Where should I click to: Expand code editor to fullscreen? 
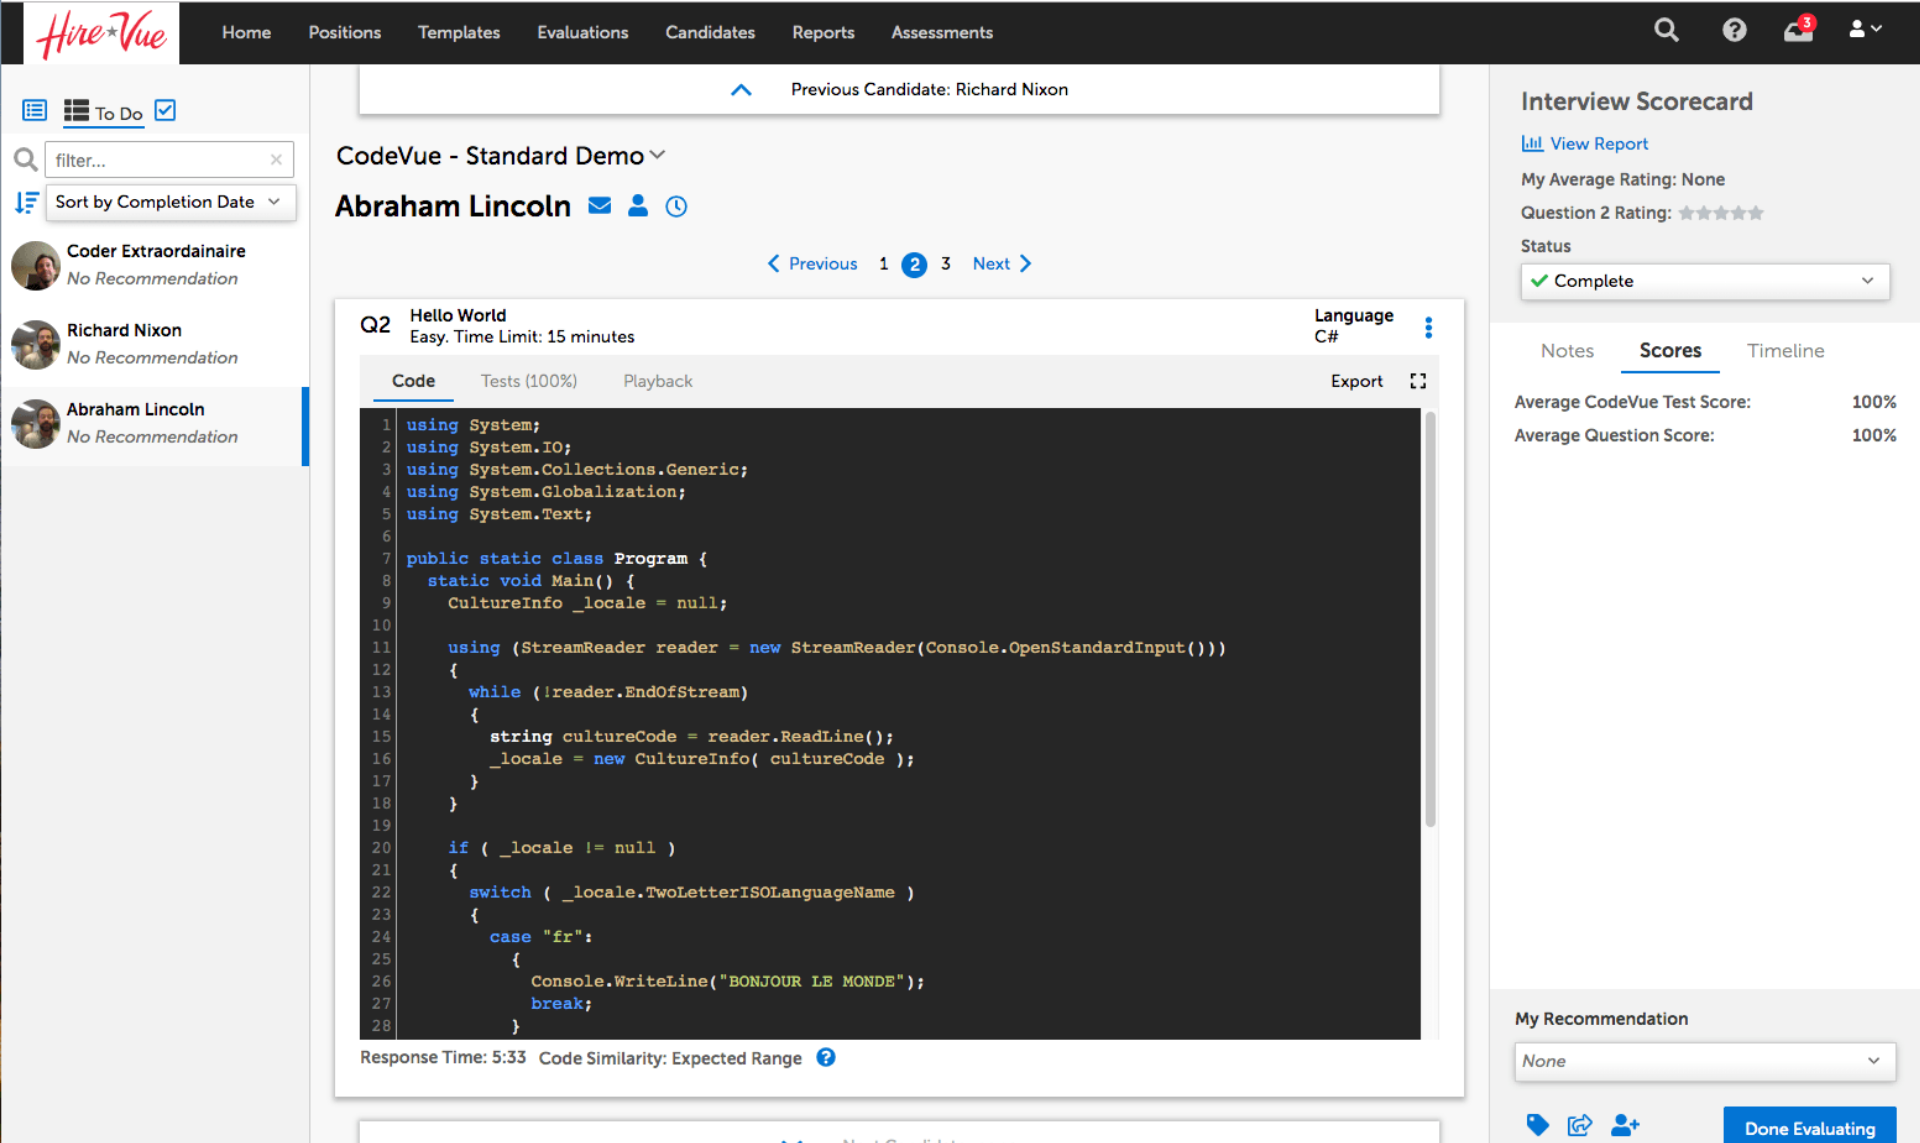(1418, 381)
